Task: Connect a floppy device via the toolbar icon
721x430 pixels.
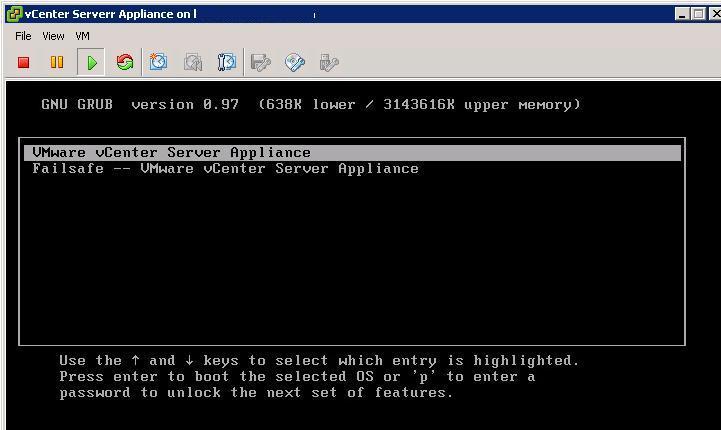Action: pos(261,63)
